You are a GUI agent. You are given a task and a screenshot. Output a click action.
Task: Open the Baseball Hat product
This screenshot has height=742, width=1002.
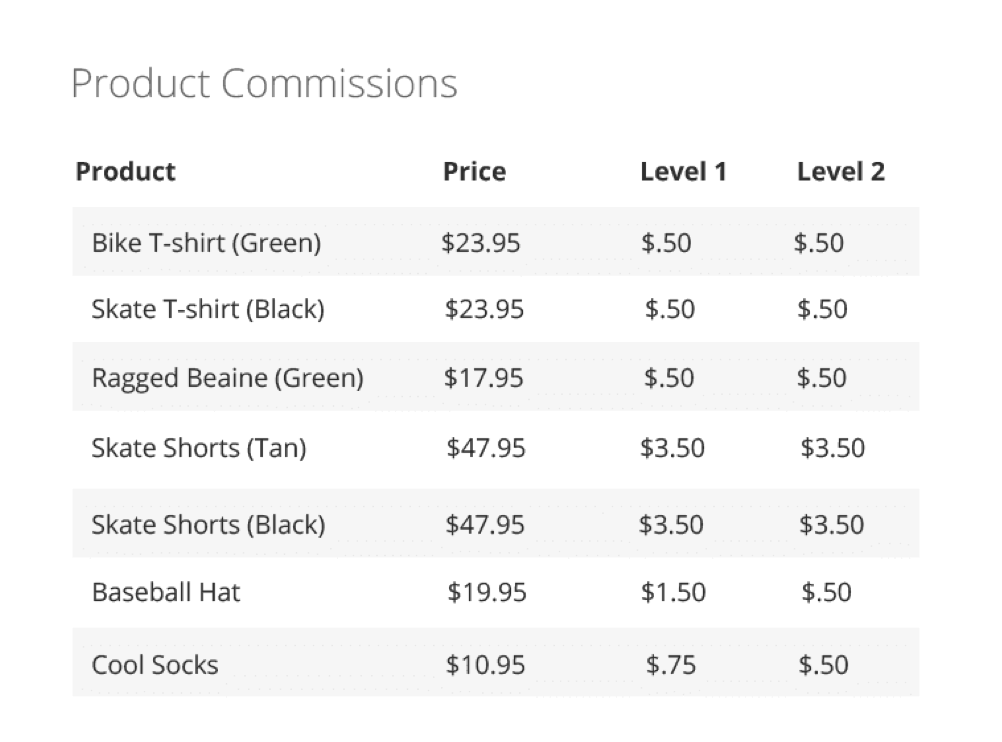tap(166, 592)
